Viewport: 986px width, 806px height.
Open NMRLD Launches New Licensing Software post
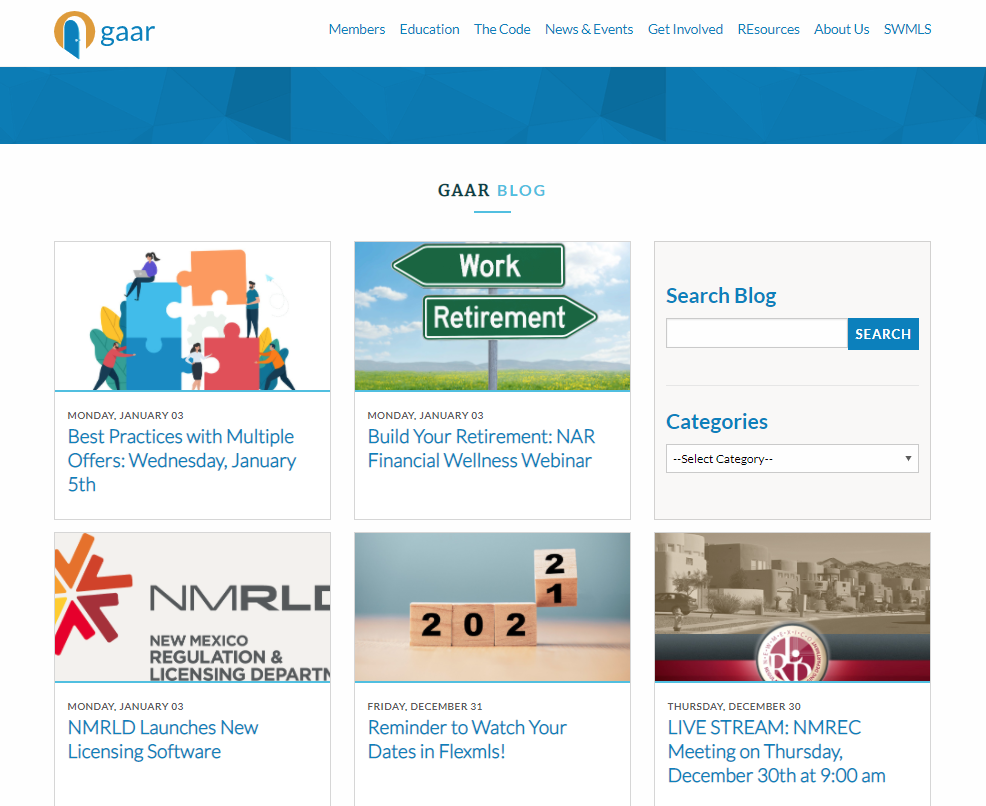[163, 739]
